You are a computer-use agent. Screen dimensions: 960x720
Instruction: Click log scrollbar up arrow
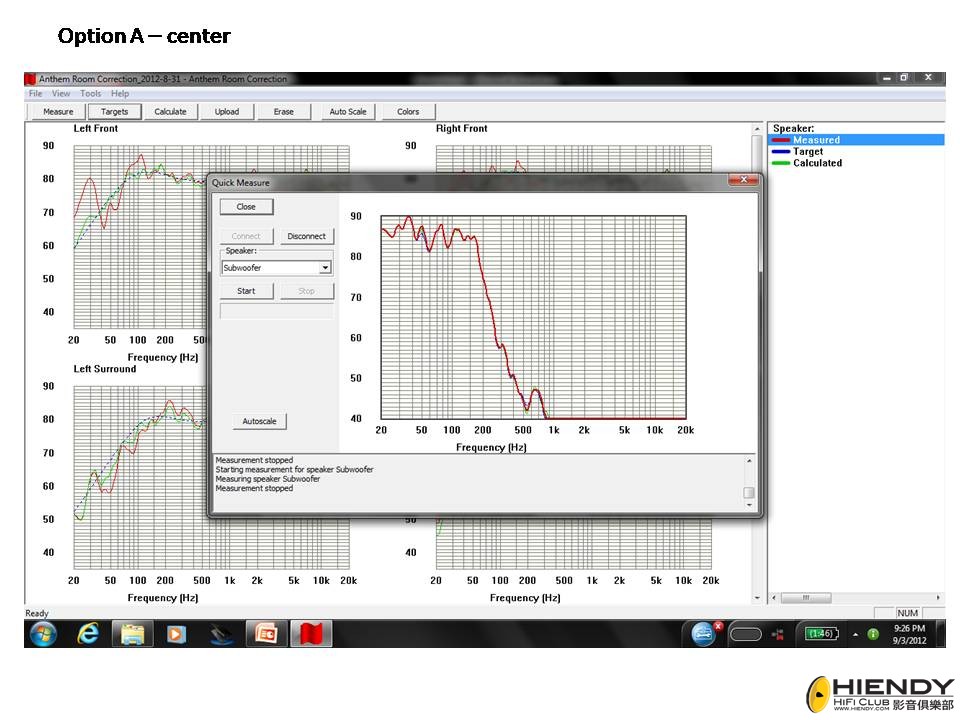click(749, 461)
